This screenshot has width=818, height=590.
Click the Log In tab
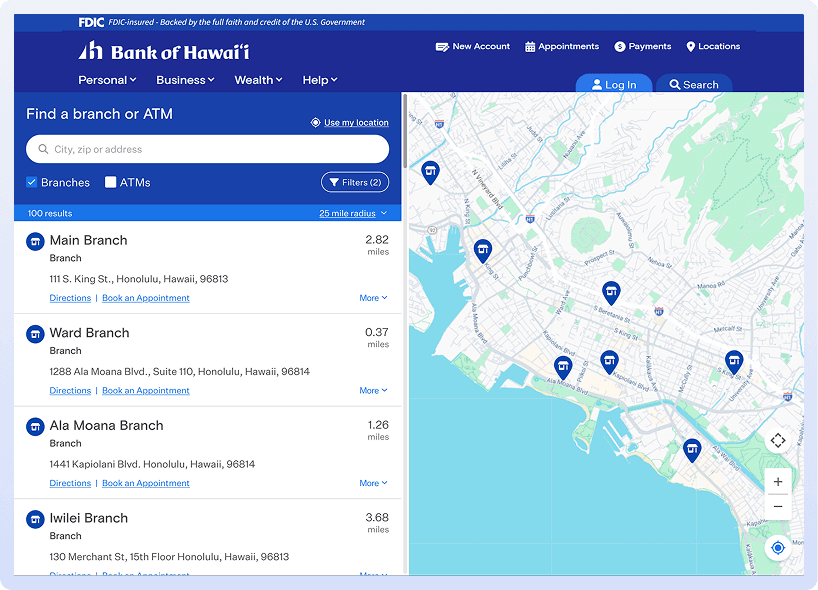(x=614, y=84)
